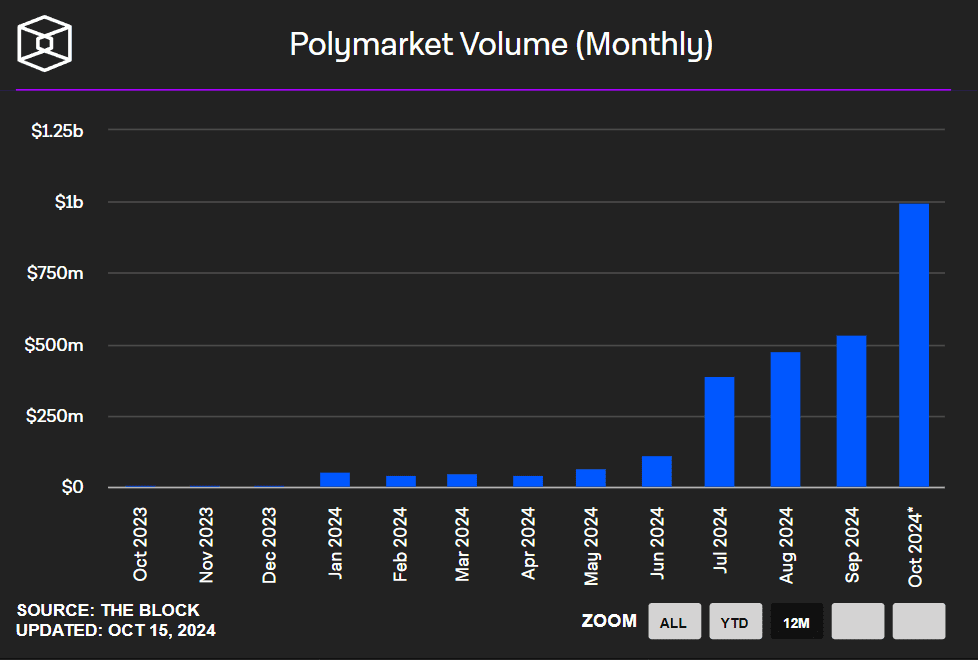Click the UPDATED: OCT 15, 2024 text

tap(116, 631)
